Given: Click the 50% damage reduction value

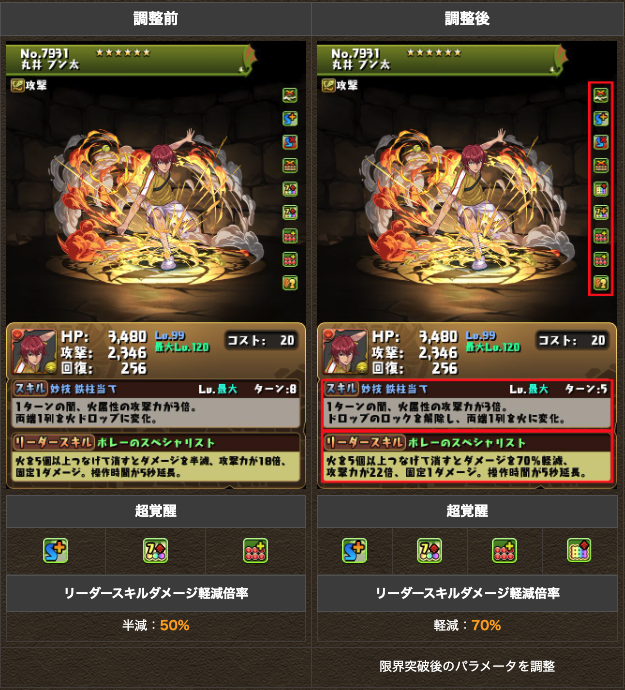Looking at the screenshot, I should 175,625.
